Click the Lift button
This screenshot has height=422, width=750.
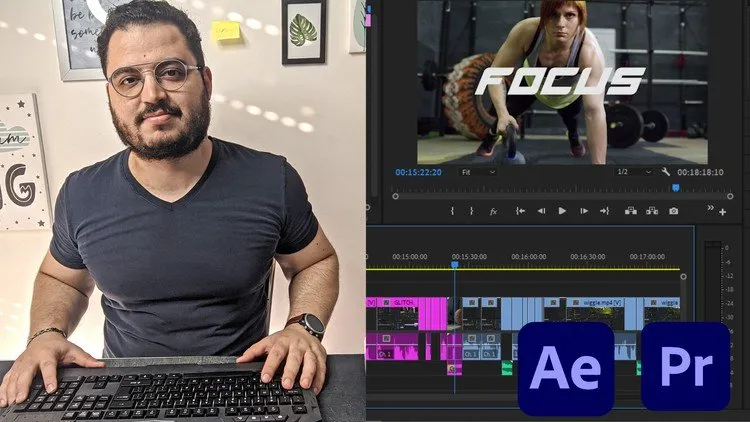[630, 211]
